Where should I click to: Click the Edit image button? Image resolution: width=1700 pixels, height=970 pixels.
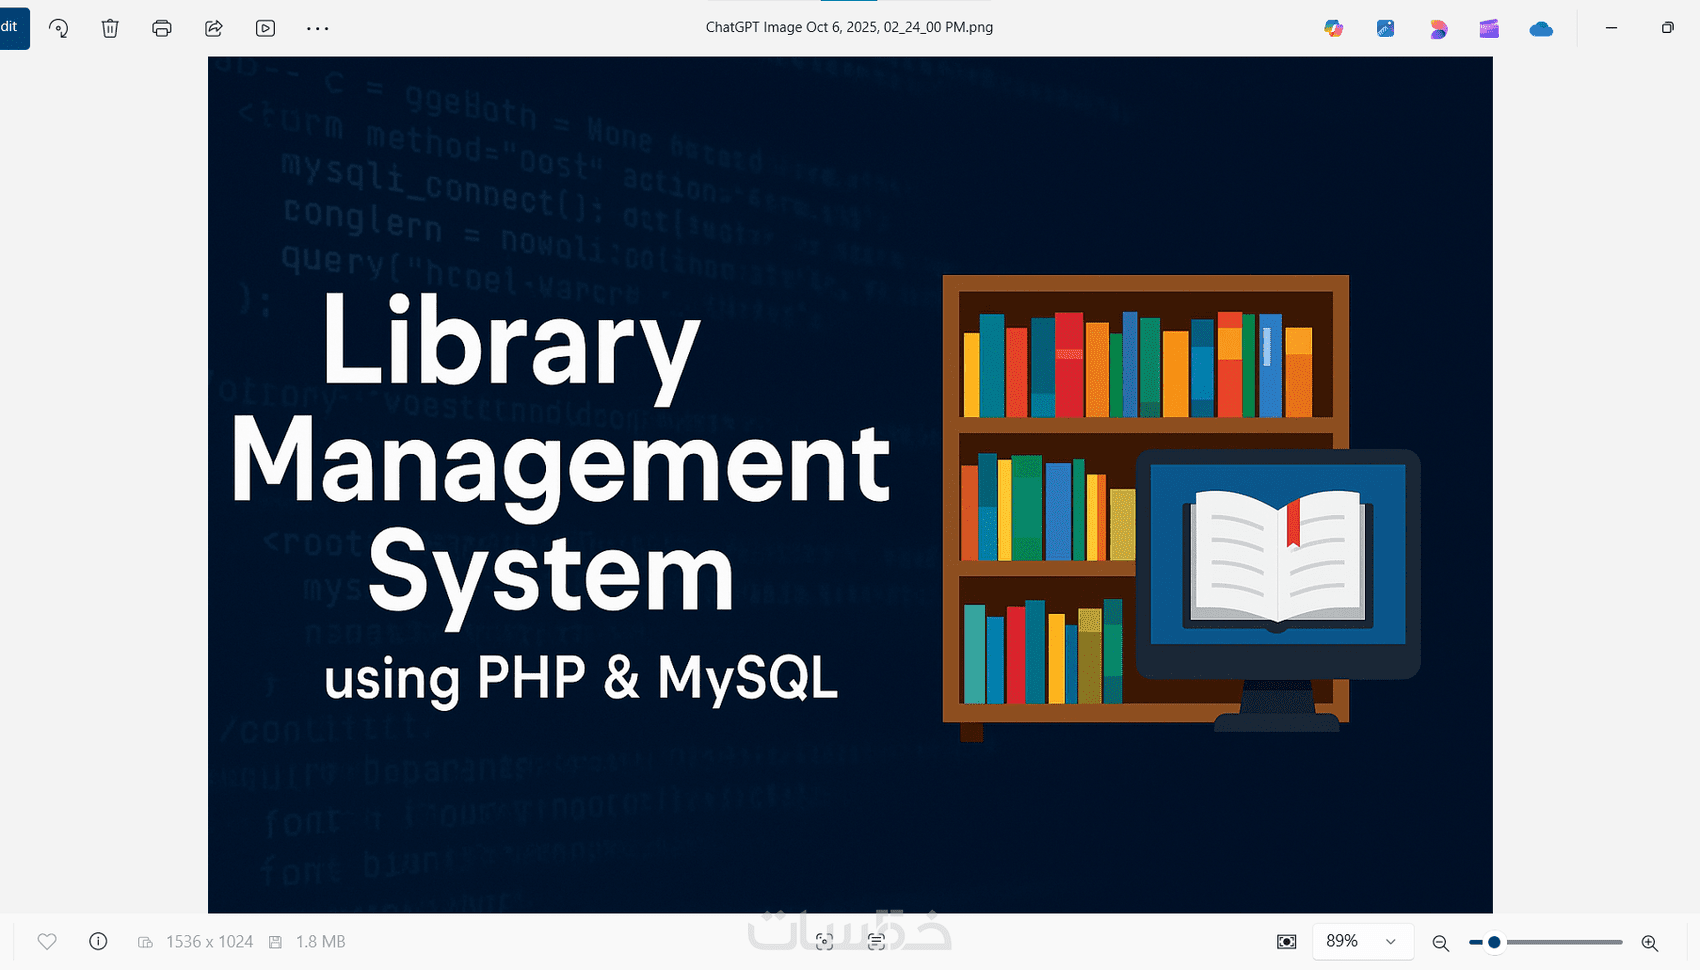point(14,28)
